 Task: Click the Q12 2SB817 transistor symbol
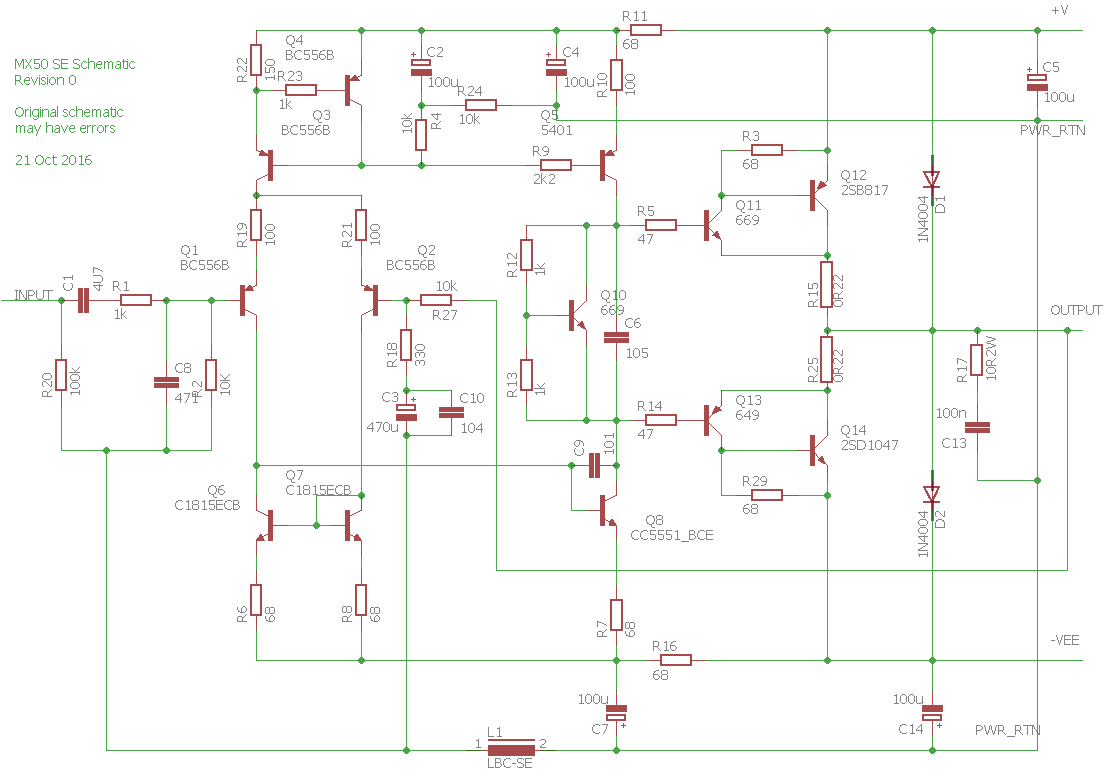[820, 195]
